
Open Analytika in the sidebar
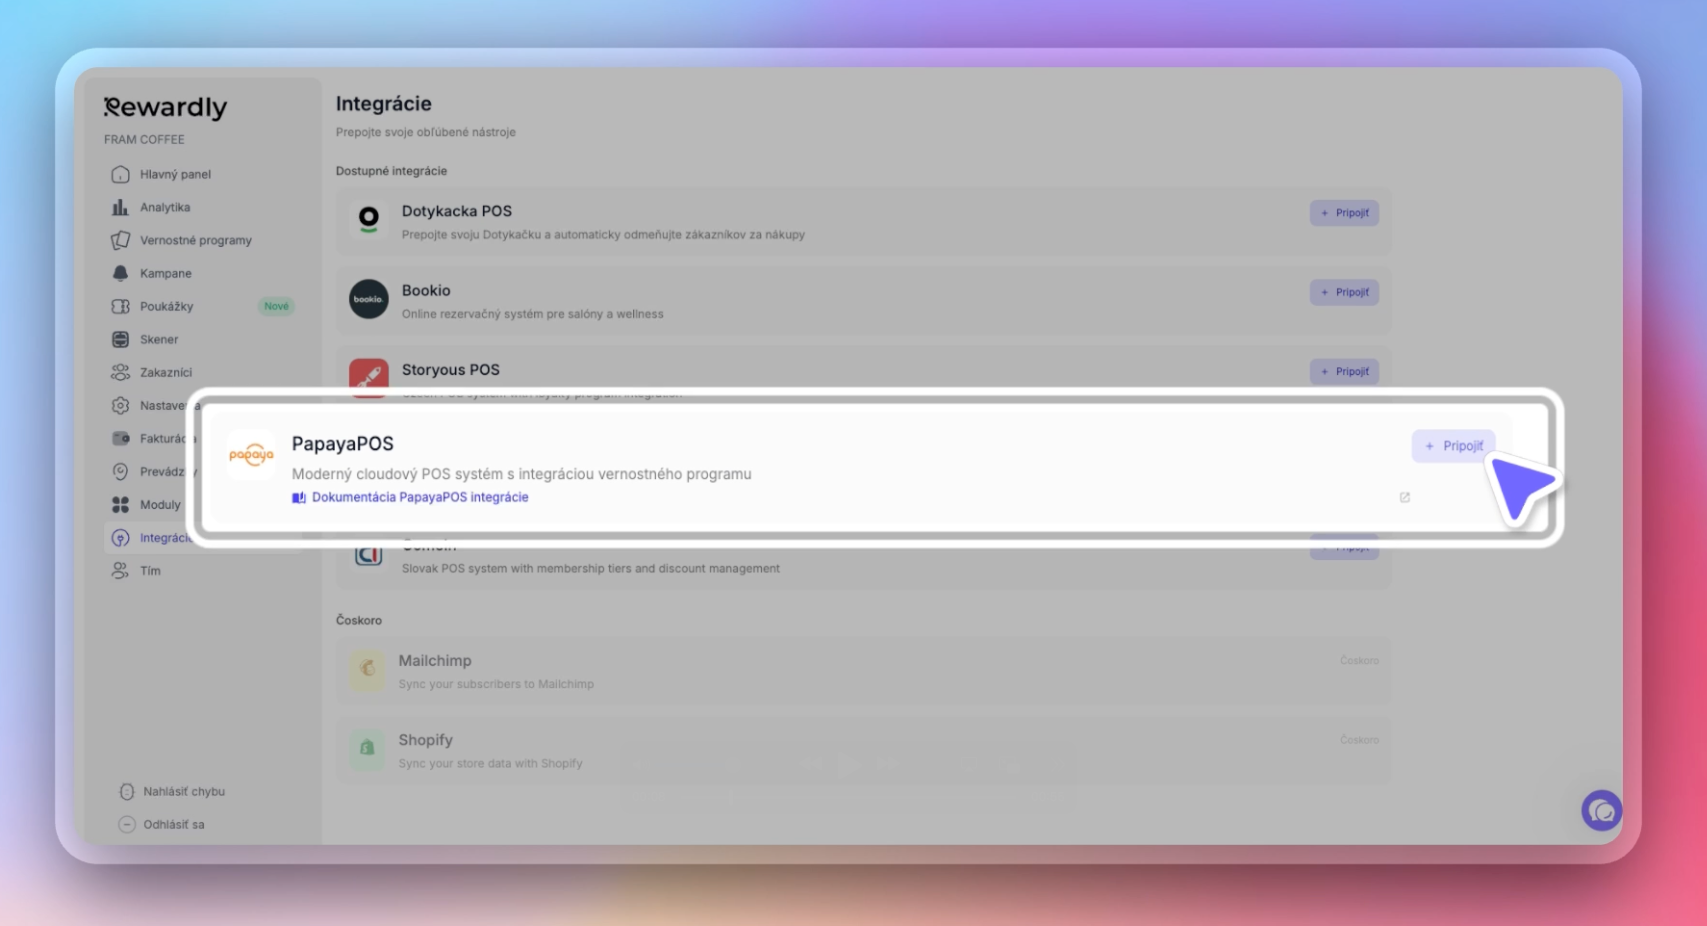tap(165, 207)
